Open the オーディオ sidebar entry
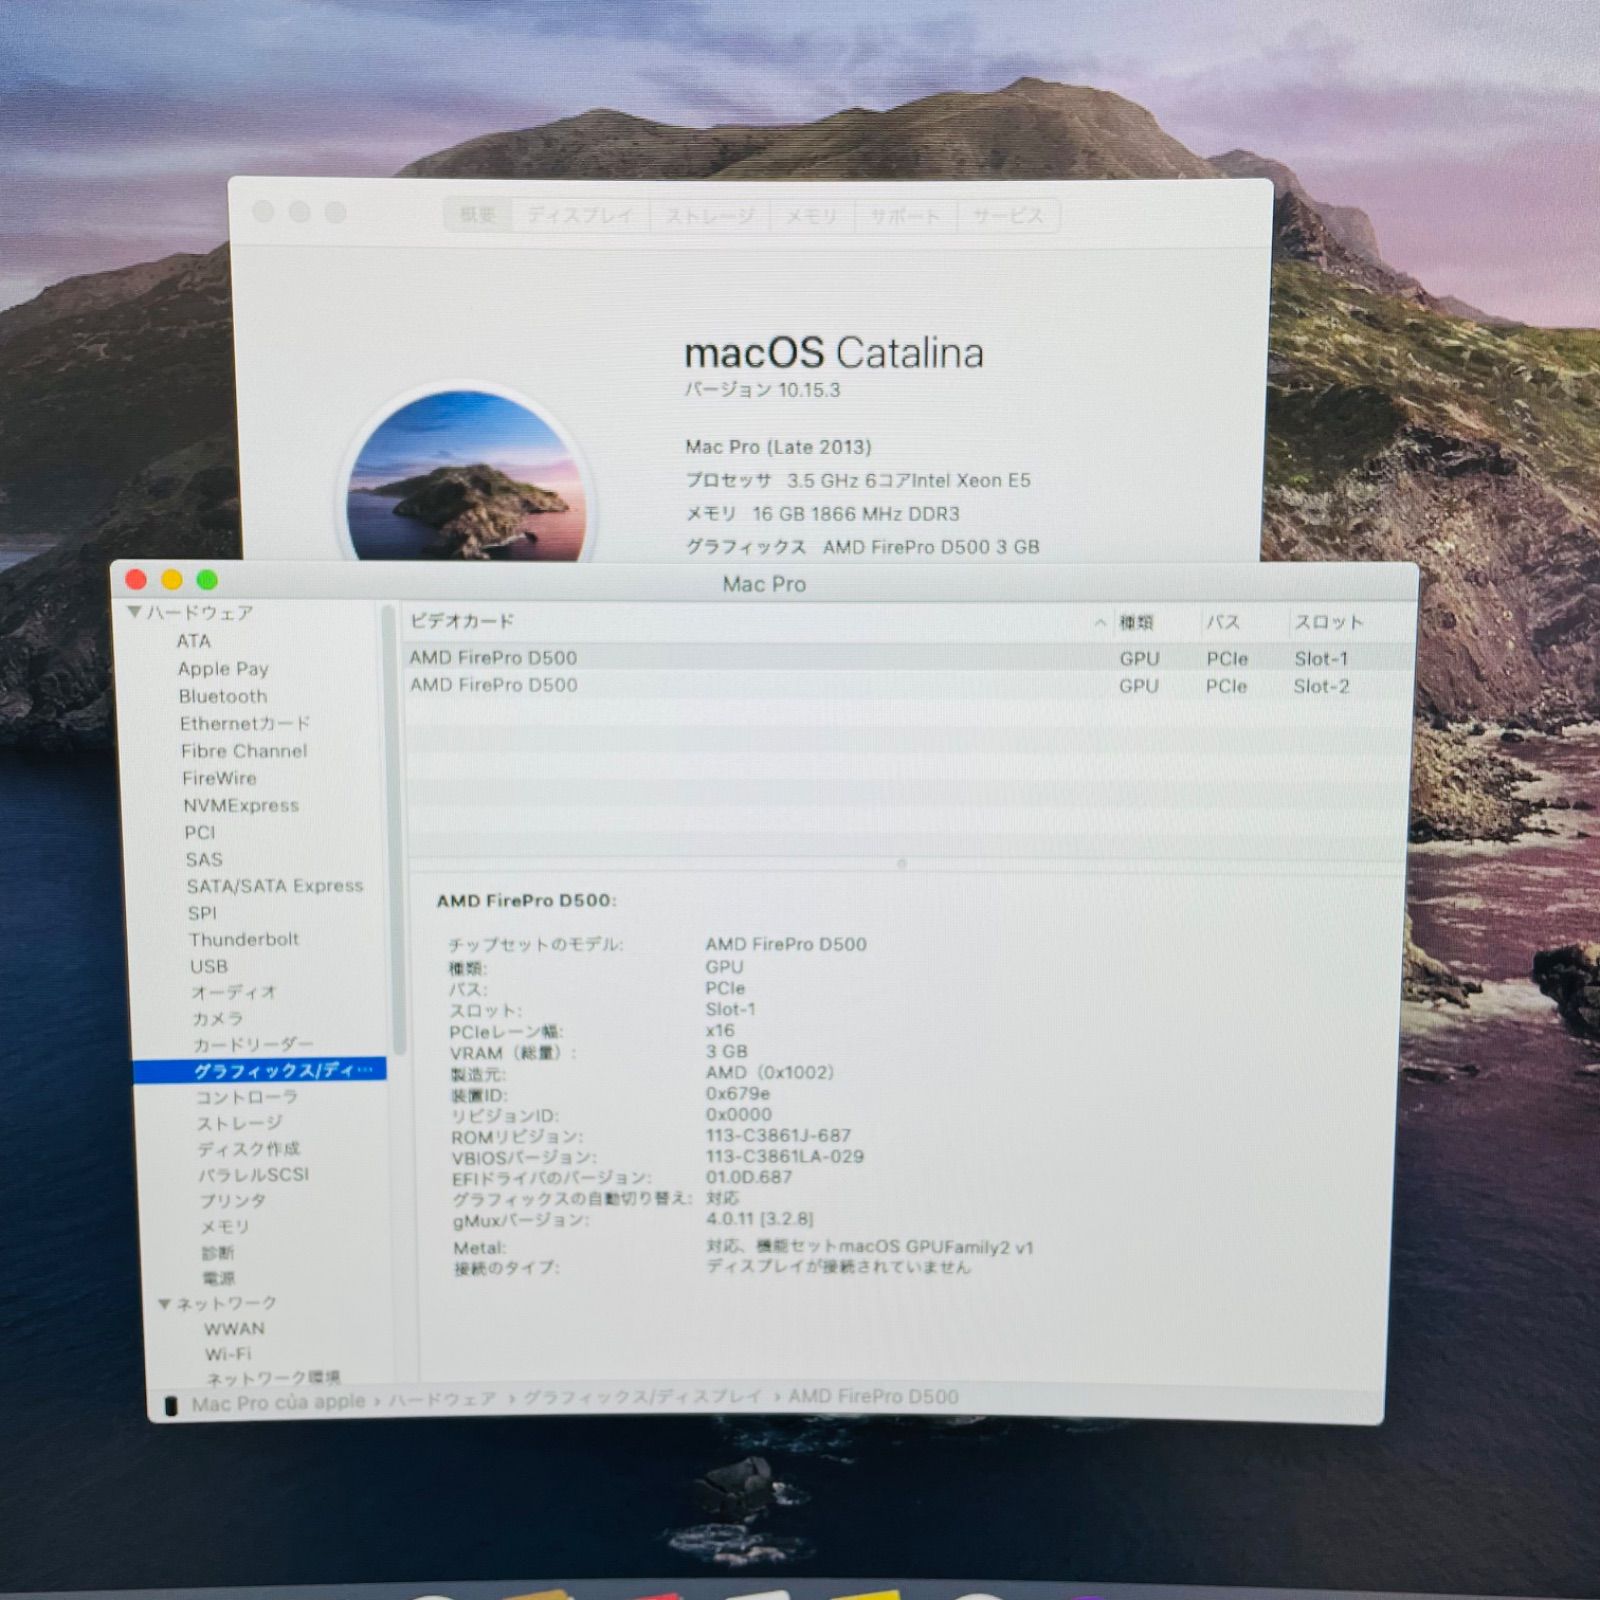This screenshot has height=1600, width=1600. pyautogui.click(x=234, y=992)
